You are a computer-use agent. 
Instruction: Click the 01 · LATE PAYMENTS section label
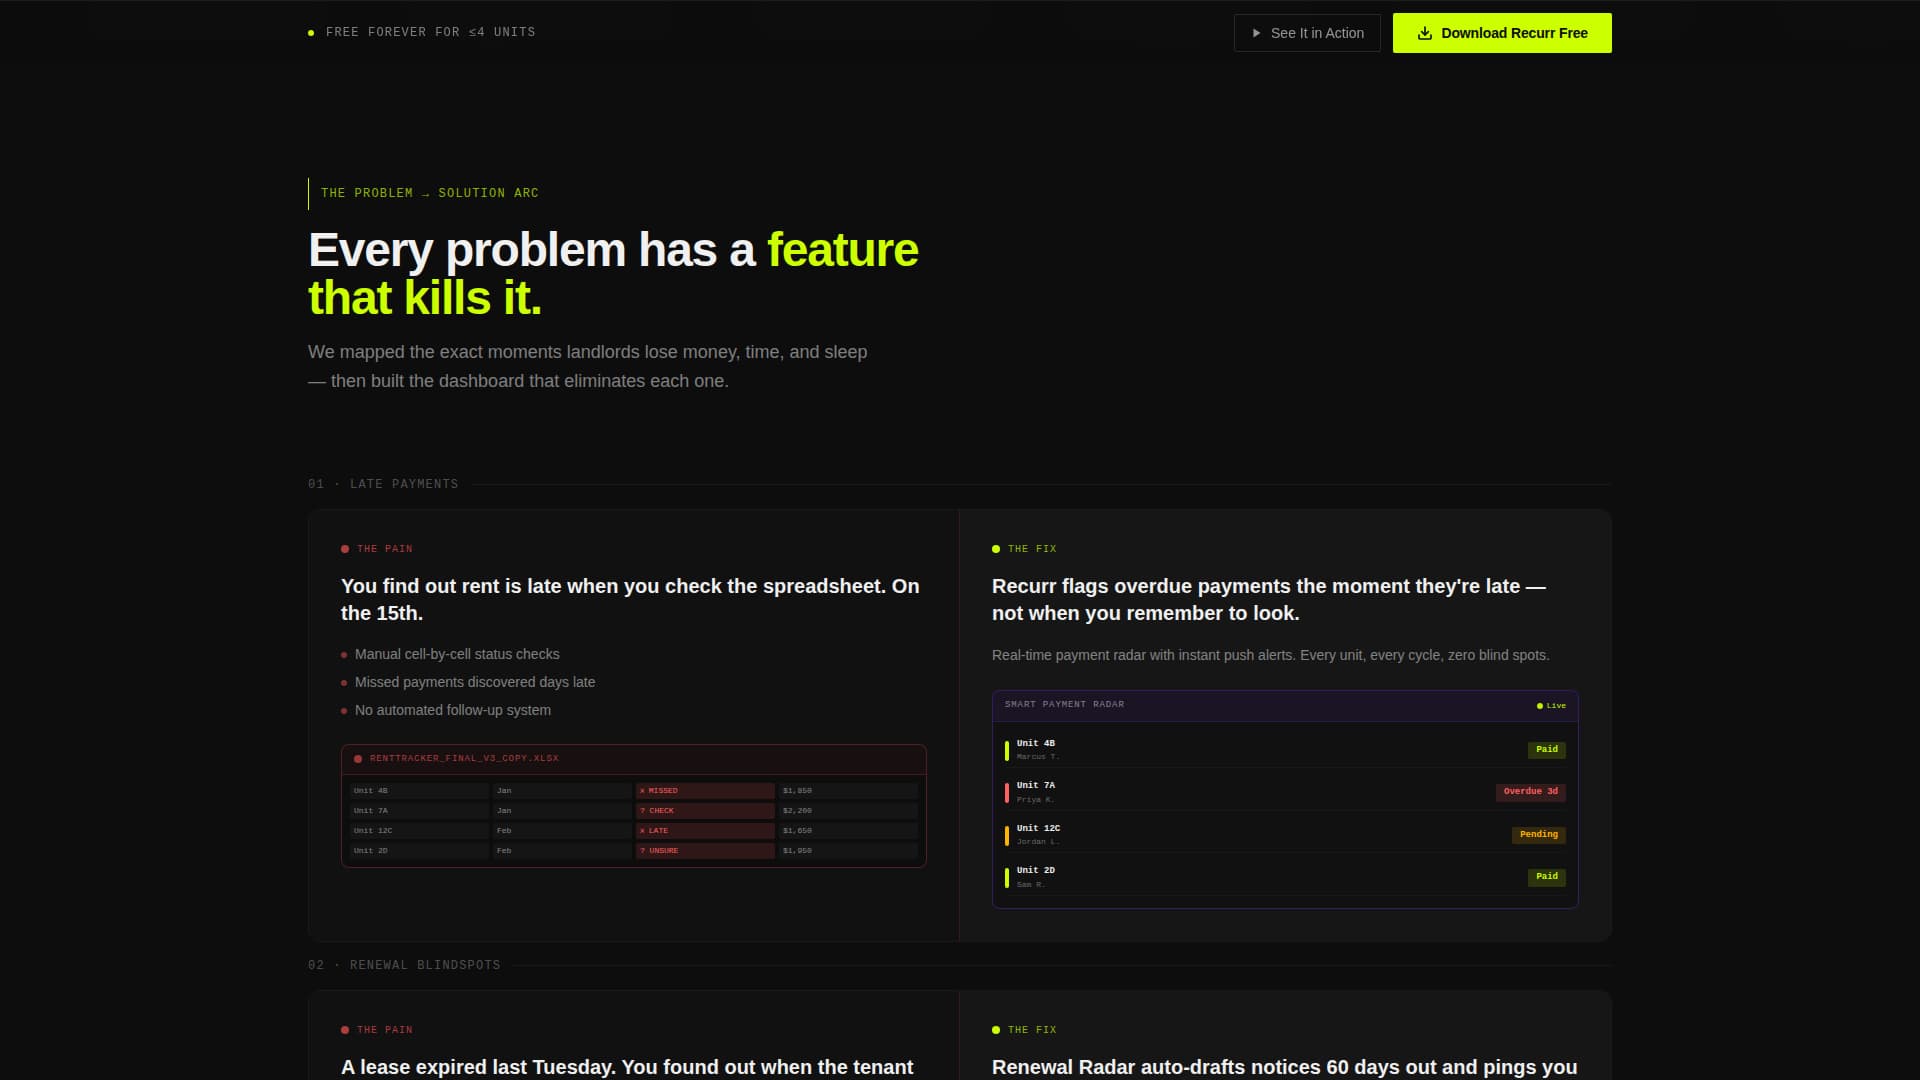(x=383, y=484)
